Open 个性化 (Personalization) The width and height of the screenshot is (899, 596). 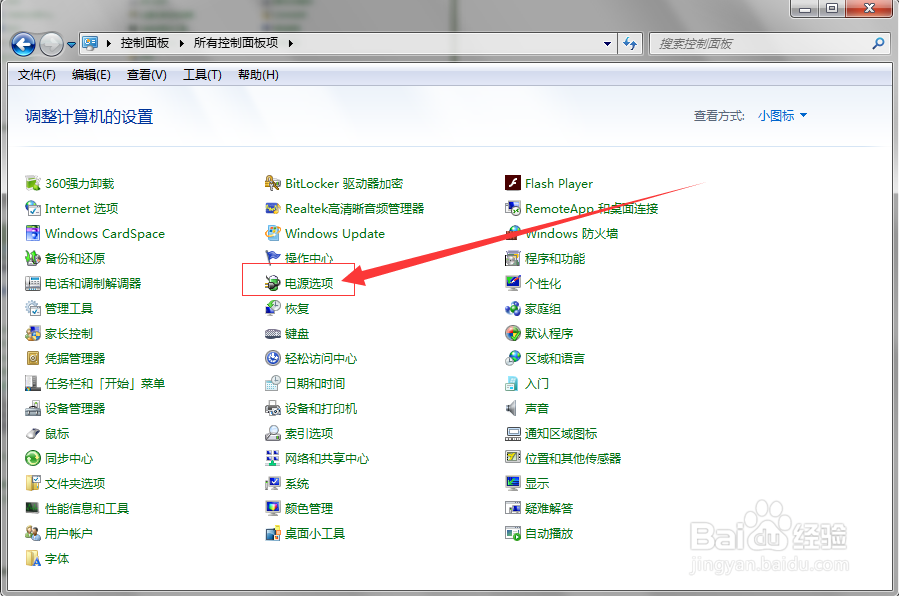coord(545,283)
